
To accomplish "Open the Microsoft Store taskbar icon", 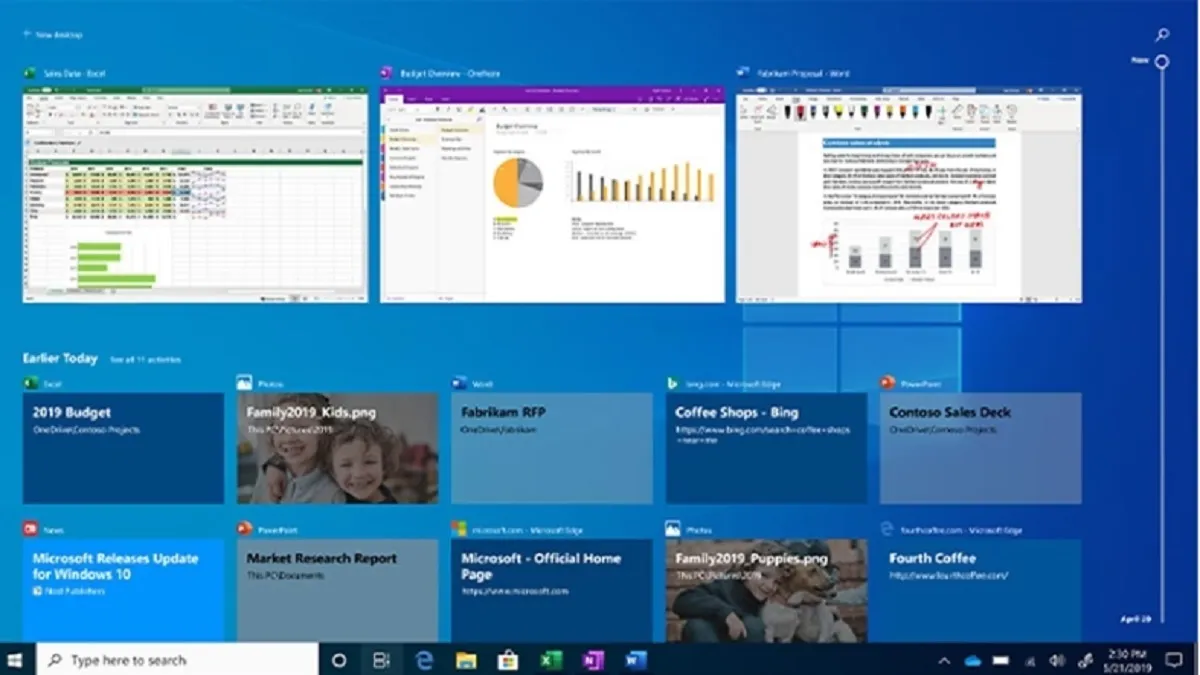I will (x=508, y=660).
